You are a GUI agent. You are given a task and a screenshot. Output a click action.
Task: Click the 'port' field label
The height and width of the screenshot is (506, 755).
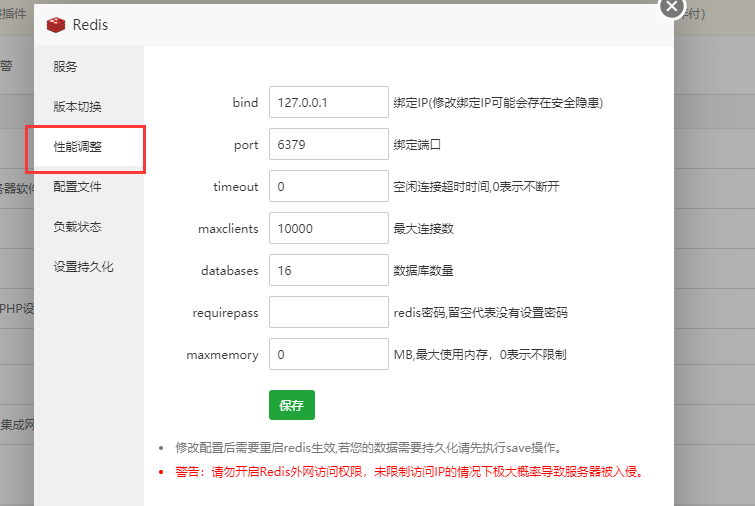(x=246, y=145)
